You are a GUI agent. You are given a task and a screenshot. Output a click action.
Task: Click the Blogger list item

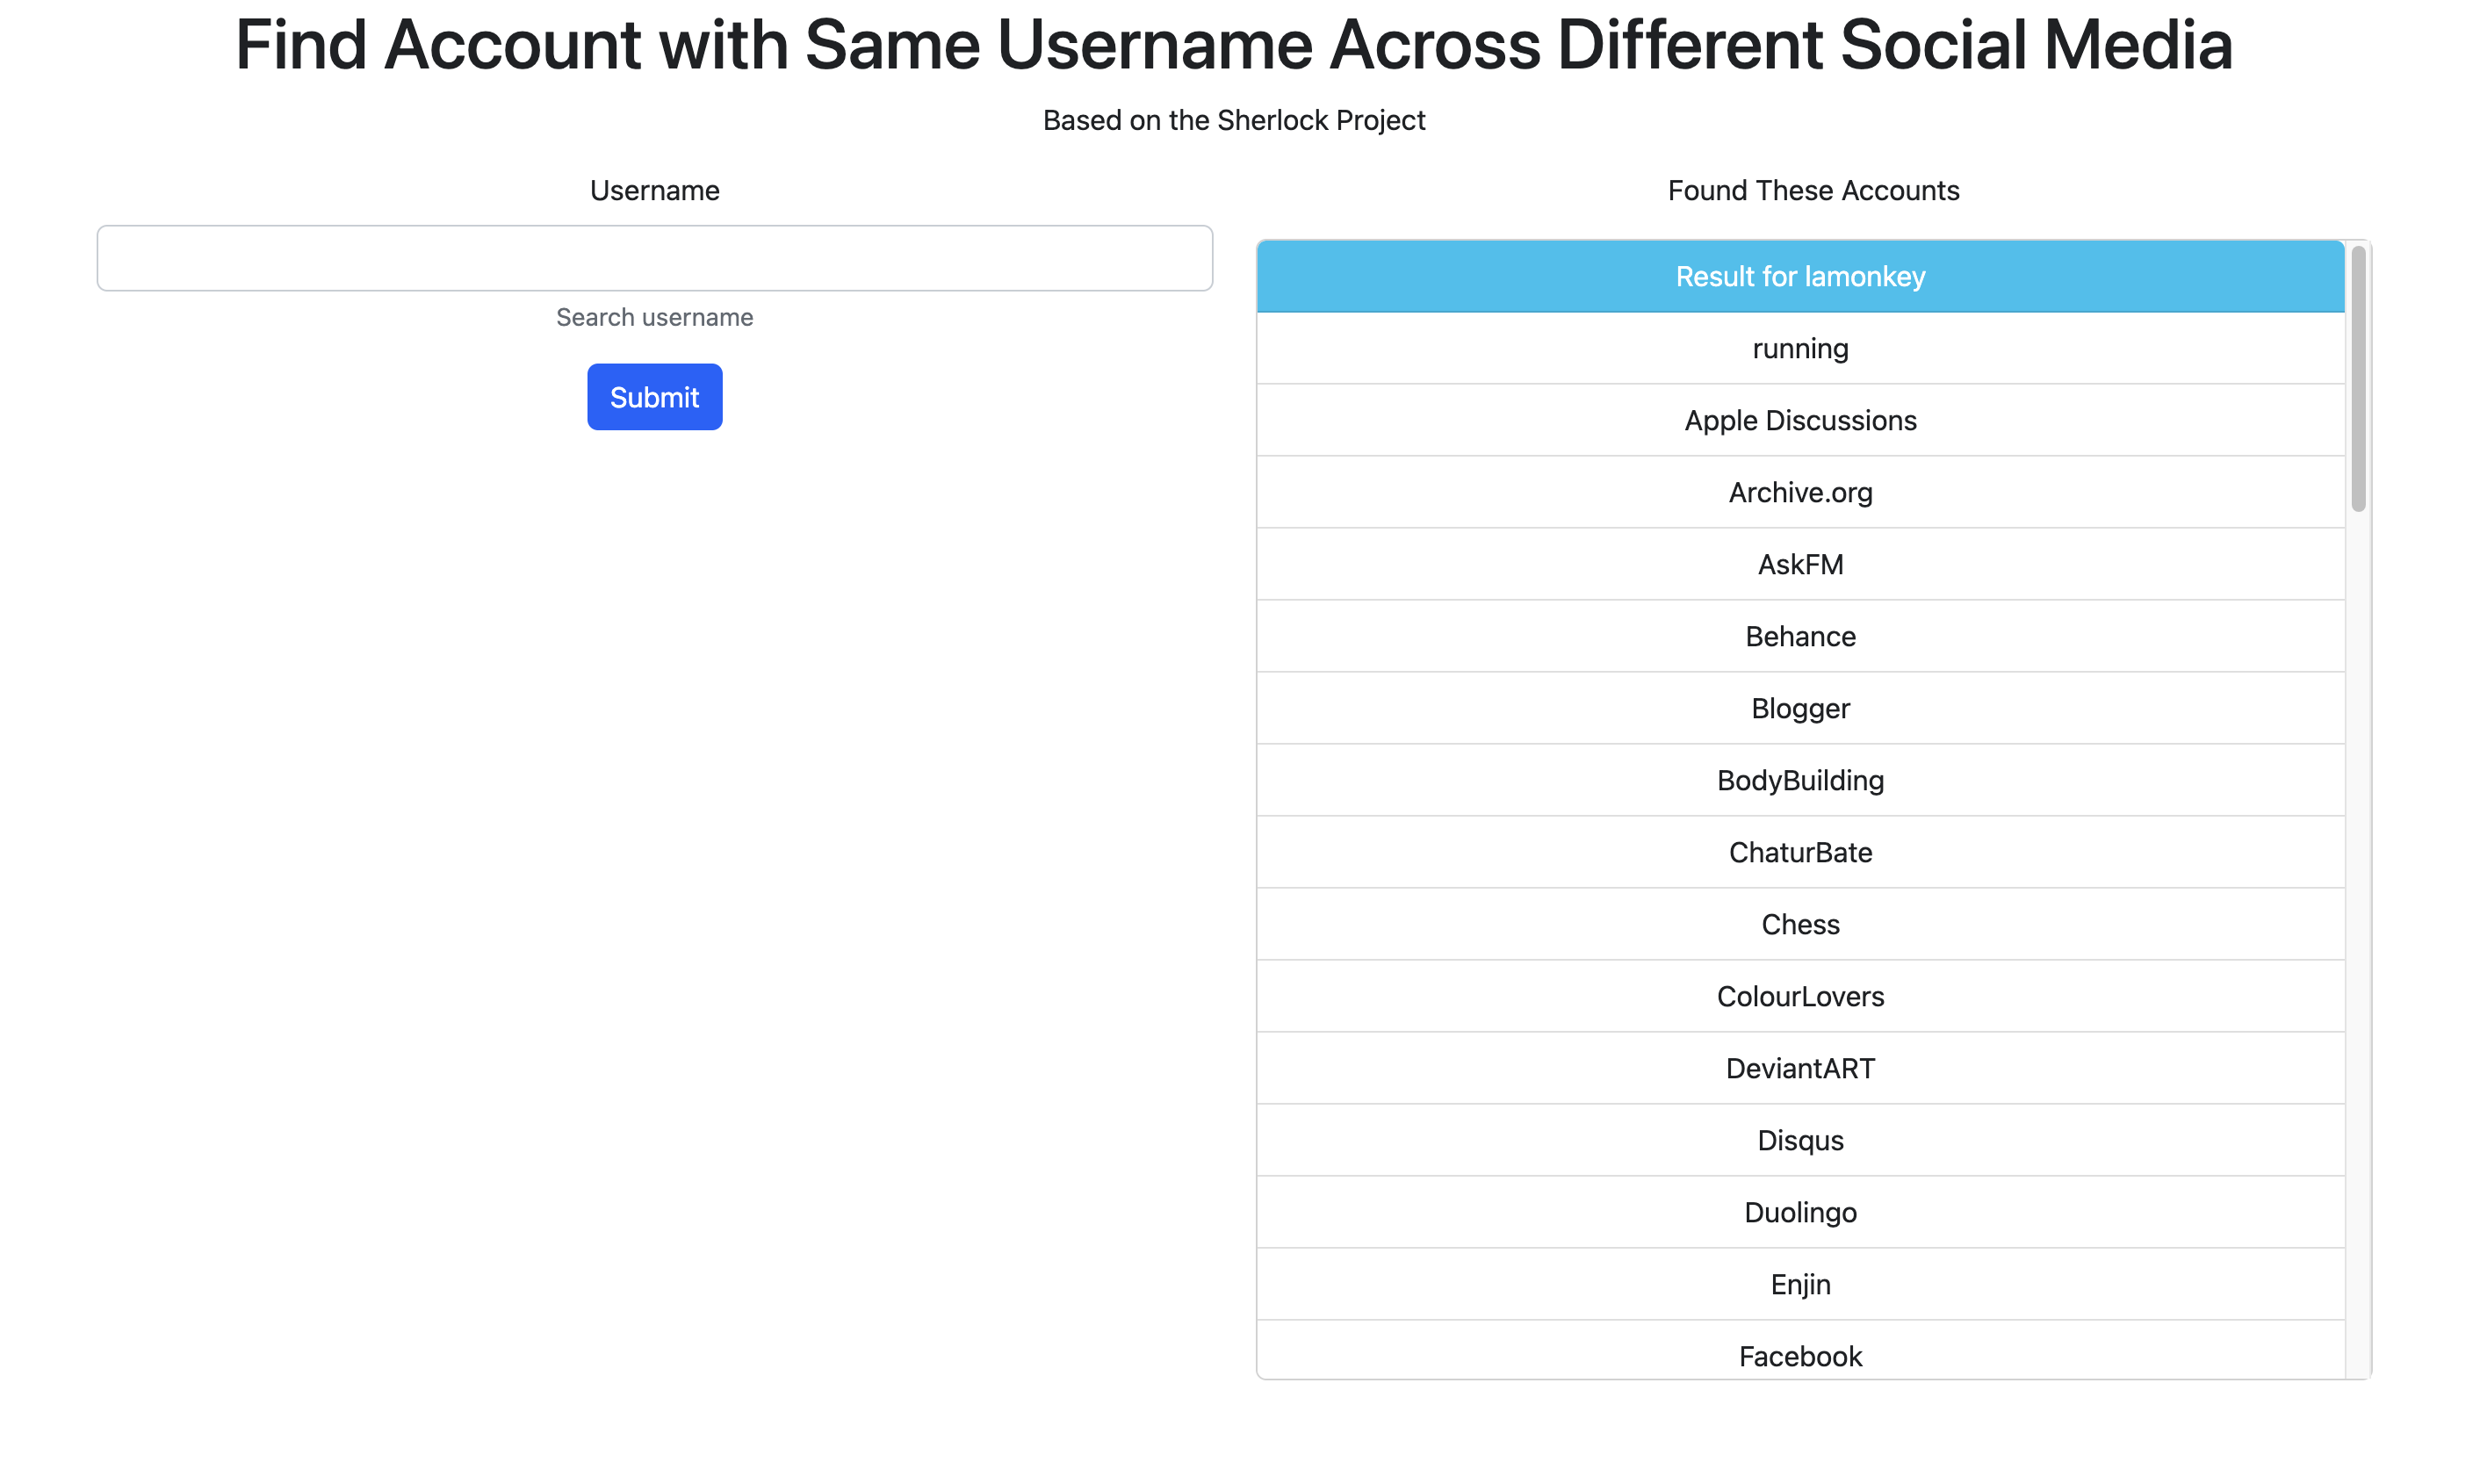(x=1799, y=708)
